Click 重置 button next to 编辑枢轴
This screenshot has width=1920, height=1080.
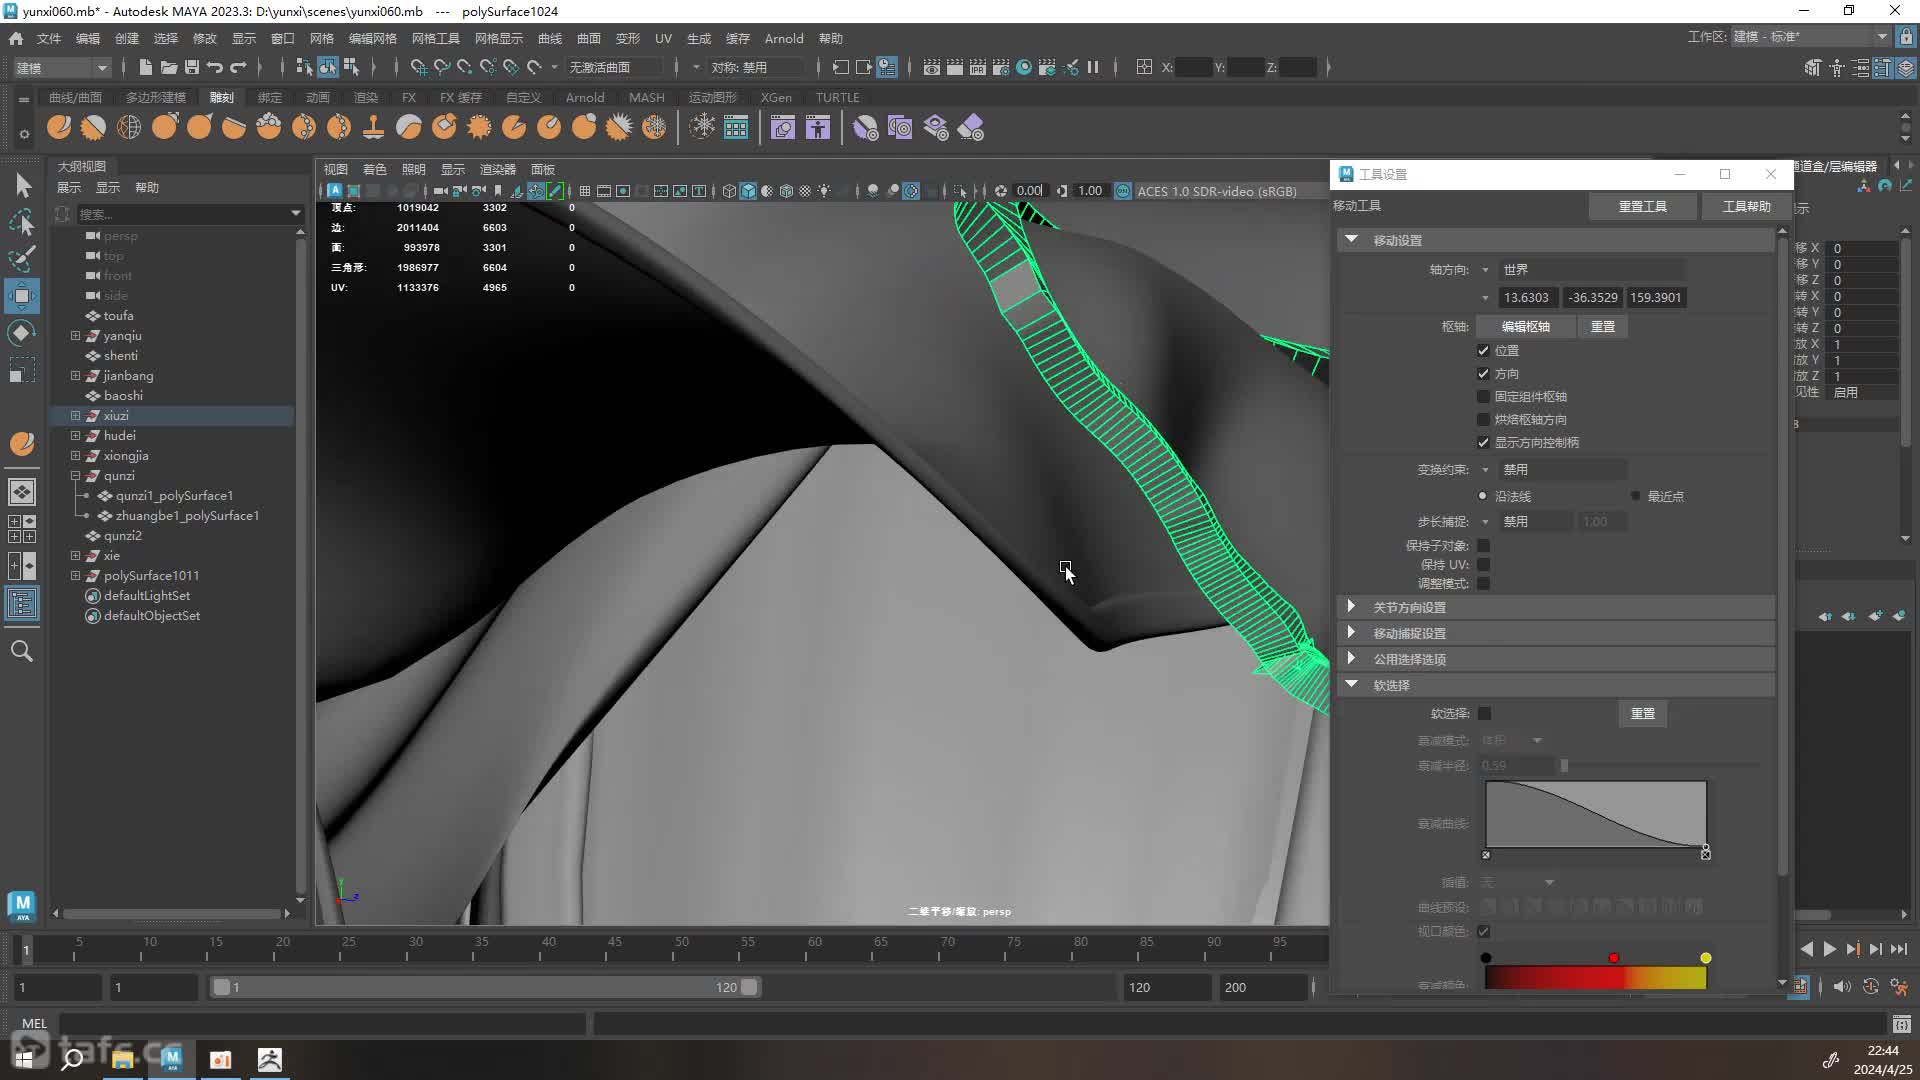pyautogui.click(x=1603, y=327)
